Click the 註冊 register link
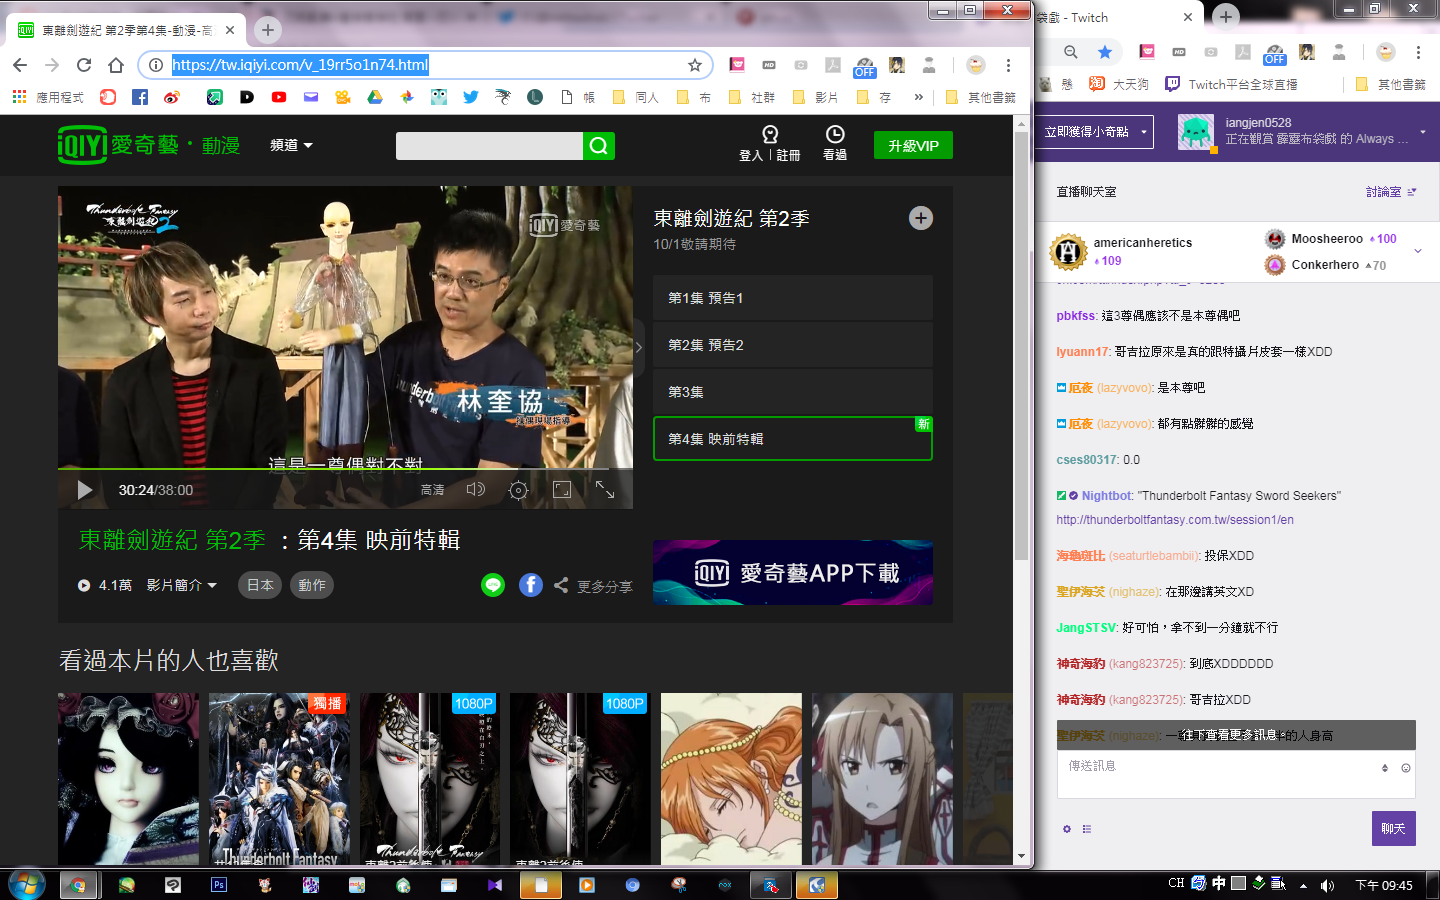The image size is (1440, 900). point(788,156)
